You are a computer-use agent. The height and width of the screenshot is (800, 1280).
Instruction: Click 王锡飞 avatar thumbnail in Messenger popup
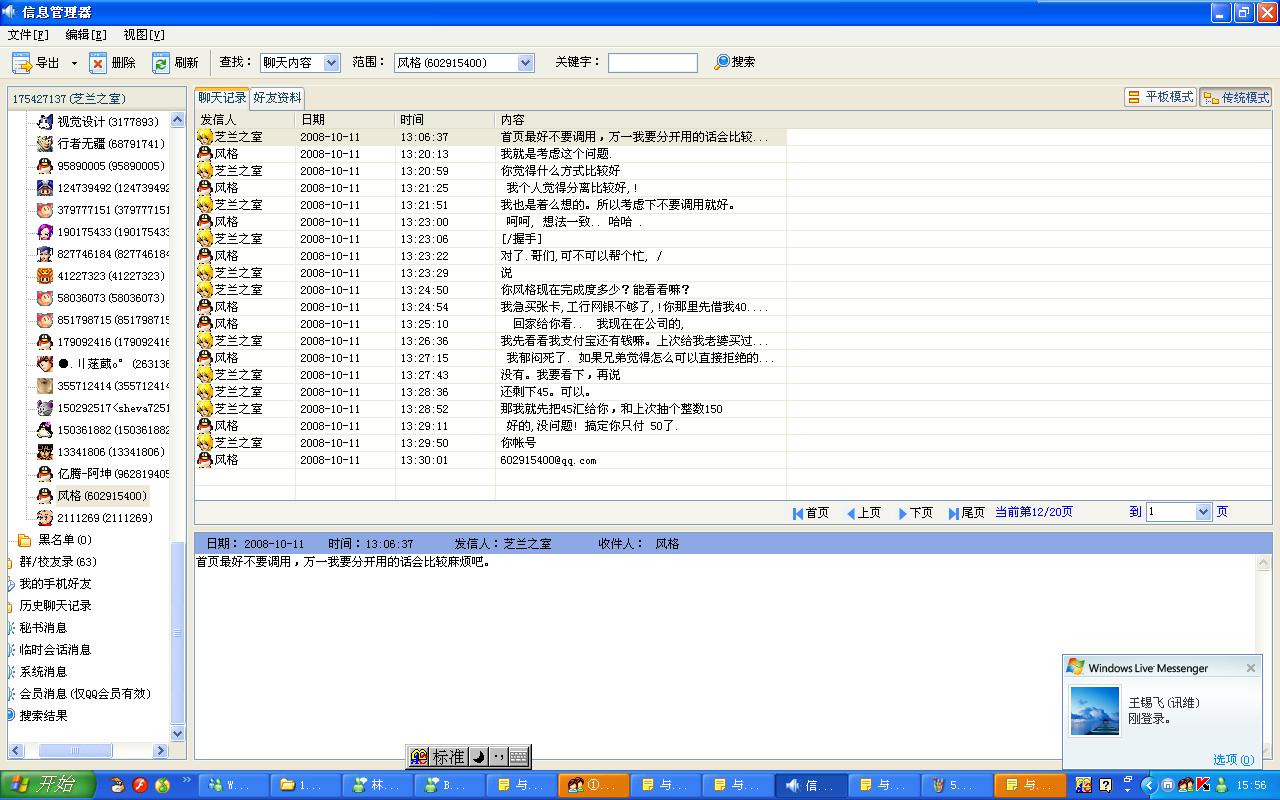(1095, 710)
